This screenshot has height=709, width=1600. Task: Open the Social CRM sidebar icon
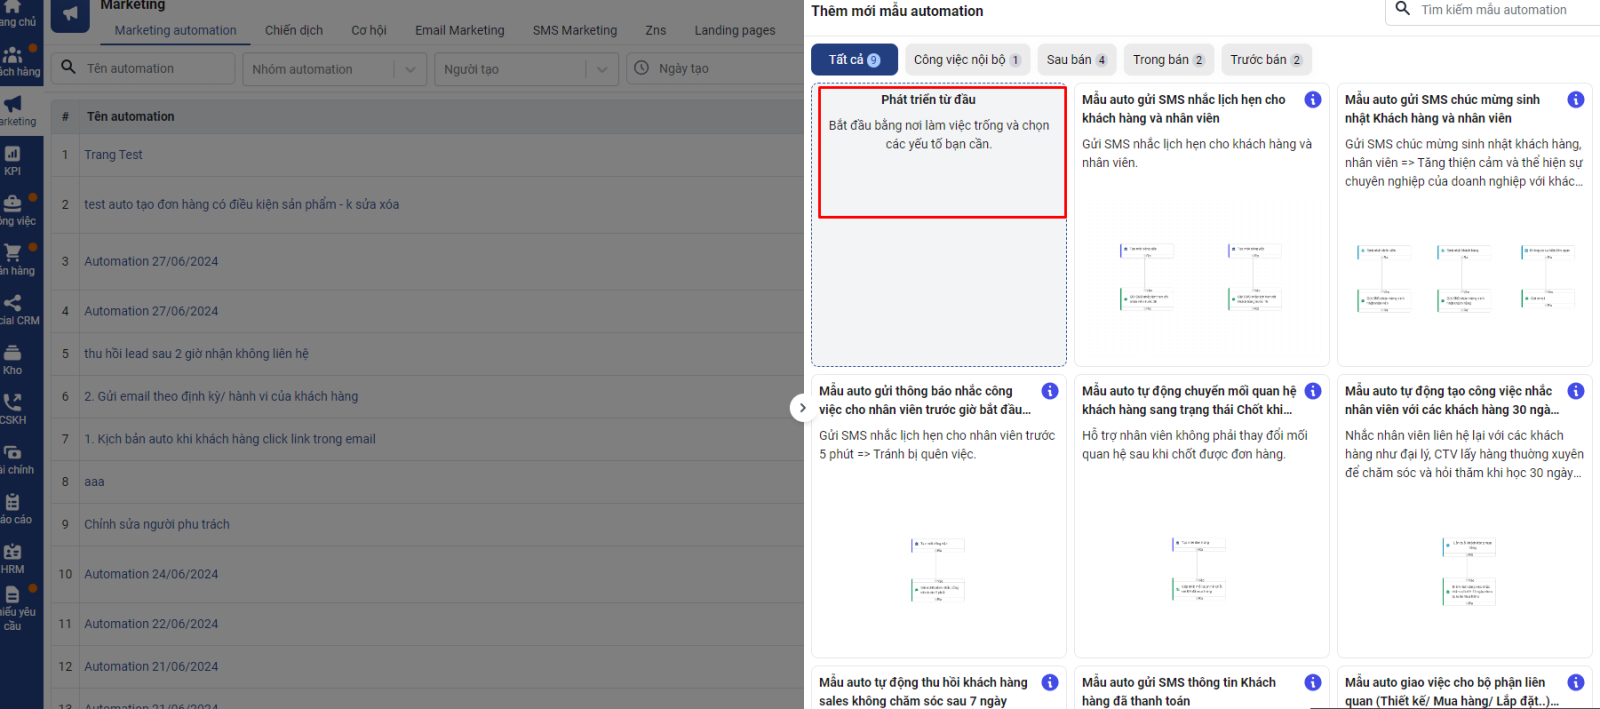(13, 309)
